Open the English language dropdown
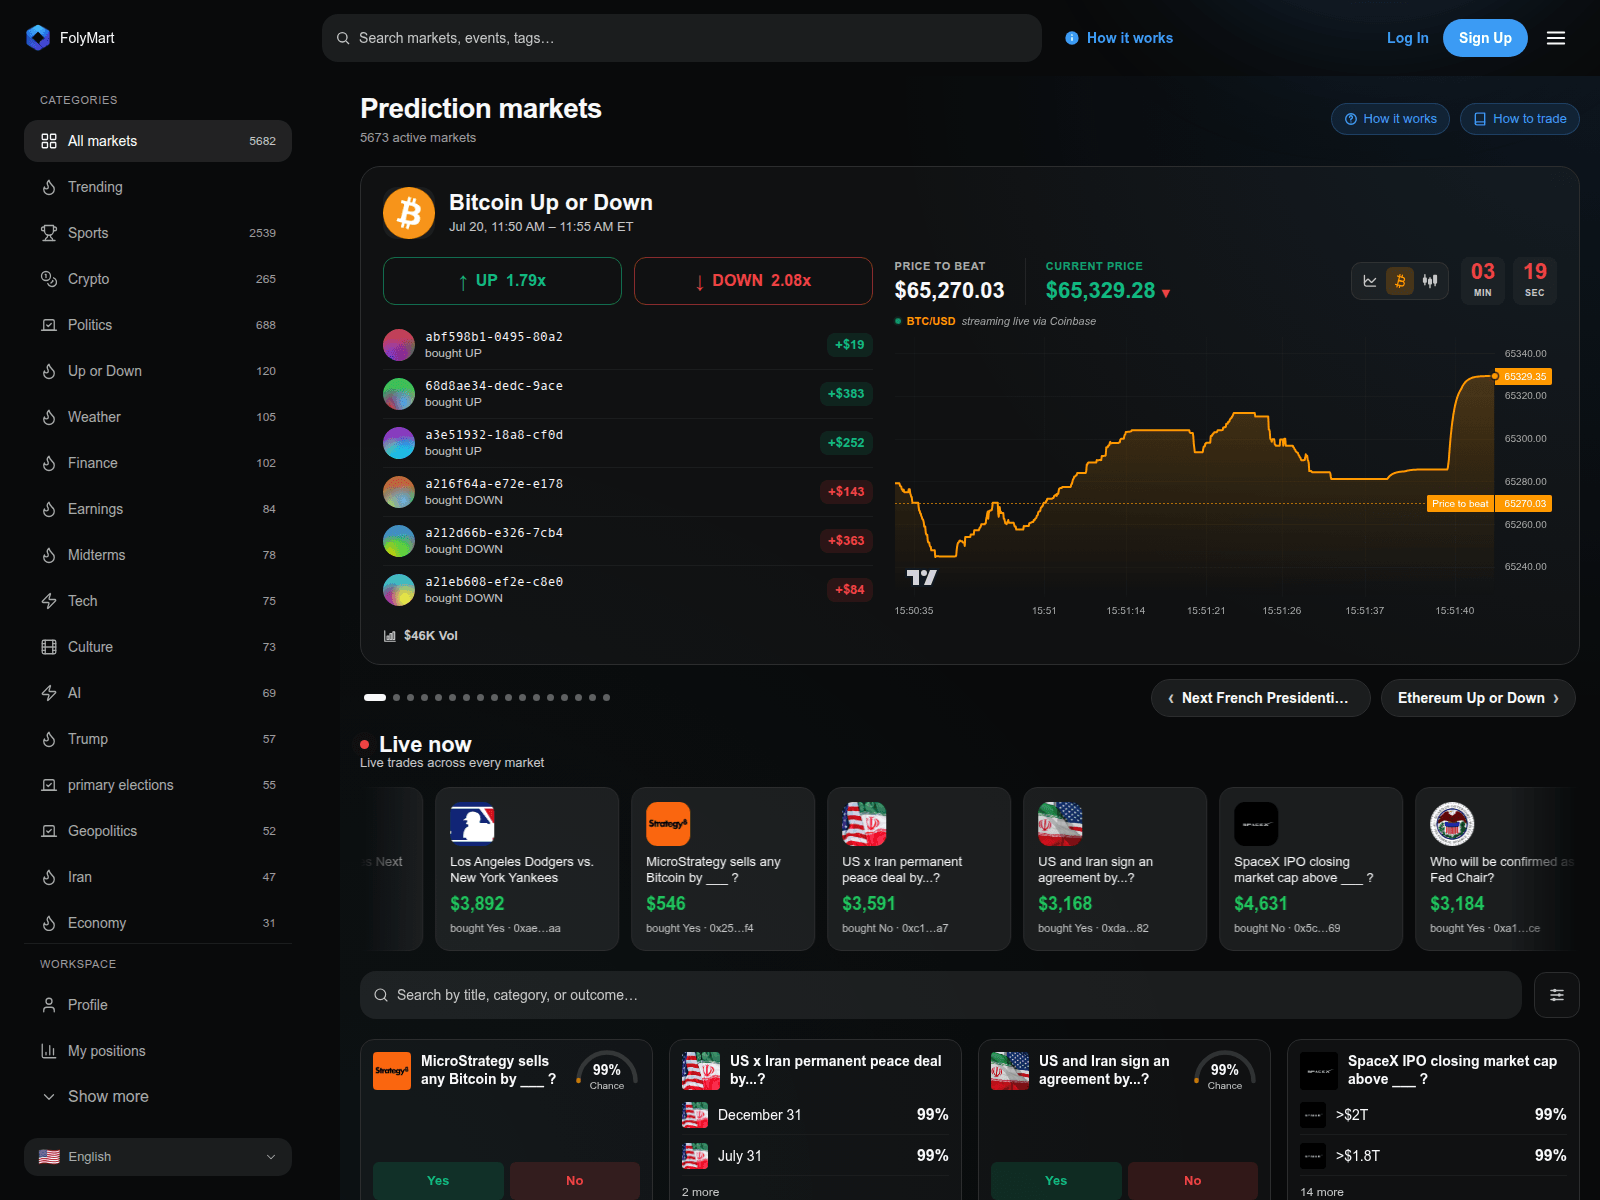1600x1200 pixels. pyautogui.click(x=158, y=1157)
